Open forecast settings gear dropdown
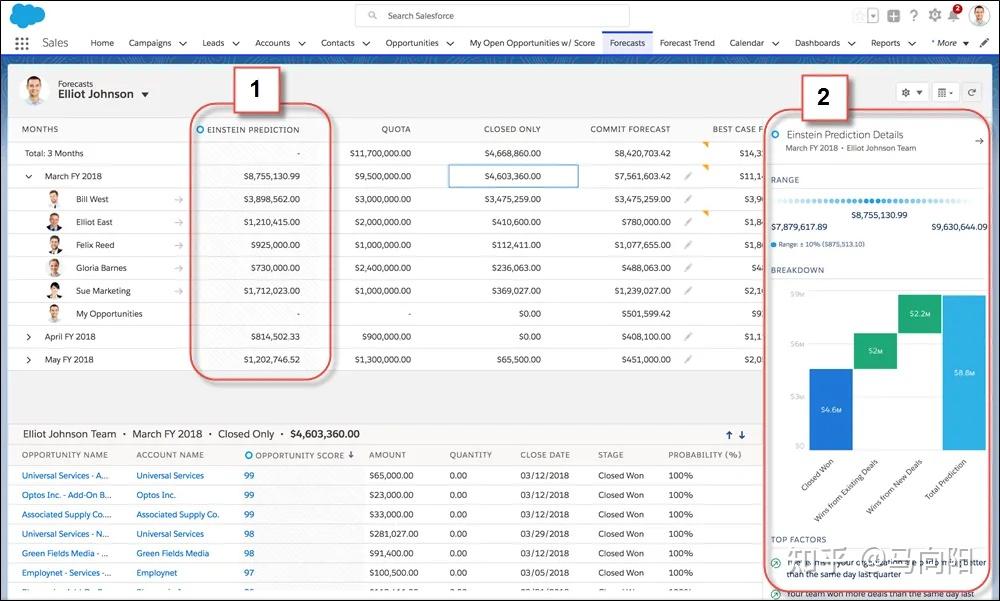The width and height of the screenshot is (1000, 601). (912, 93)
